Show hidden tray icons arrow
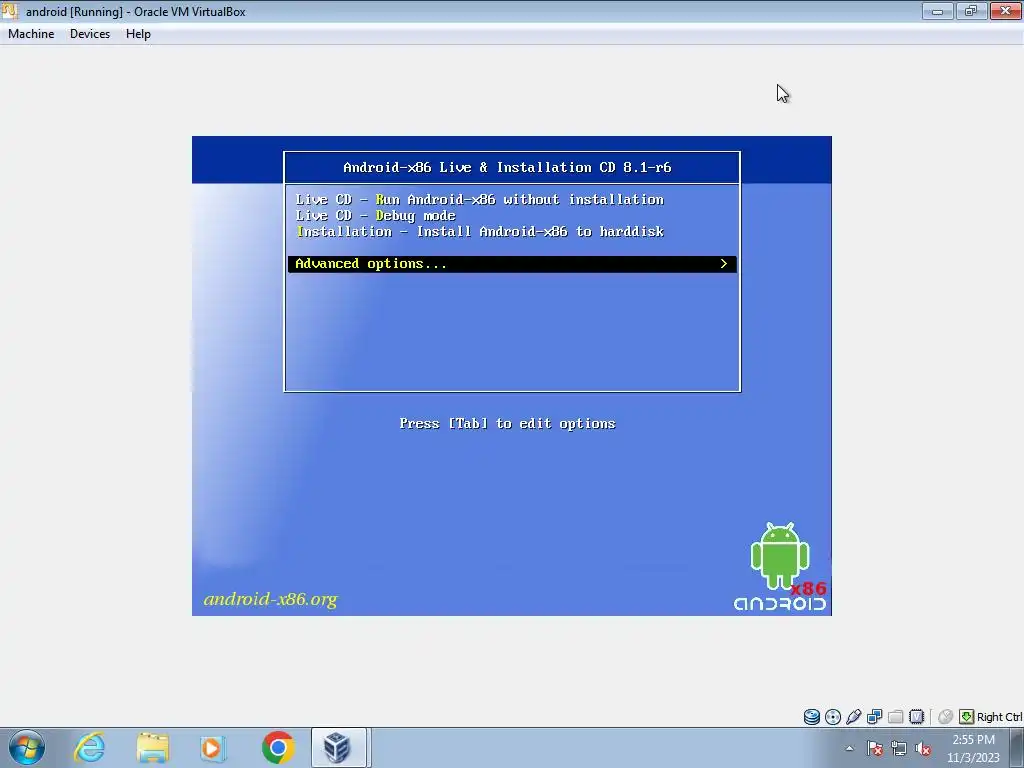This screenshot has width=1024, height=768. (x=849, y=748)
